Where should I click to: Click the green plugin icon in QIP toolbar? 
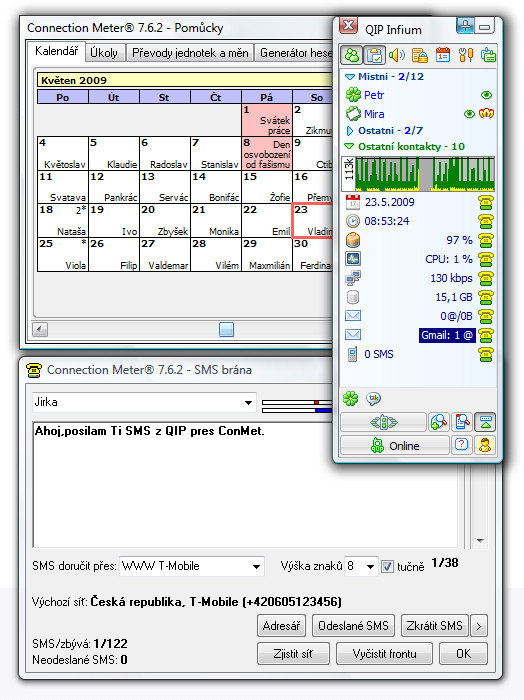pyautogui.click(x=488, y=55)
